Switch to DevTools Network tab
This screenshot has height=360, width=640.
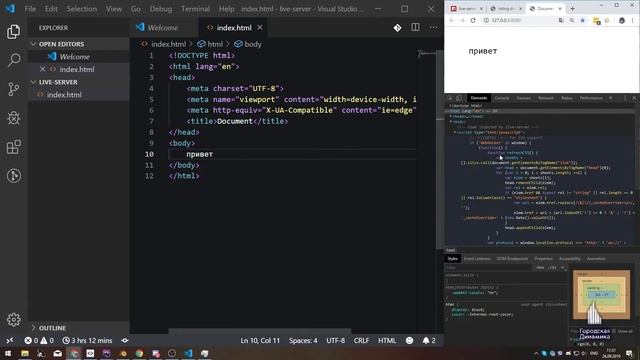pyautogui.click(x=546, y=98)
